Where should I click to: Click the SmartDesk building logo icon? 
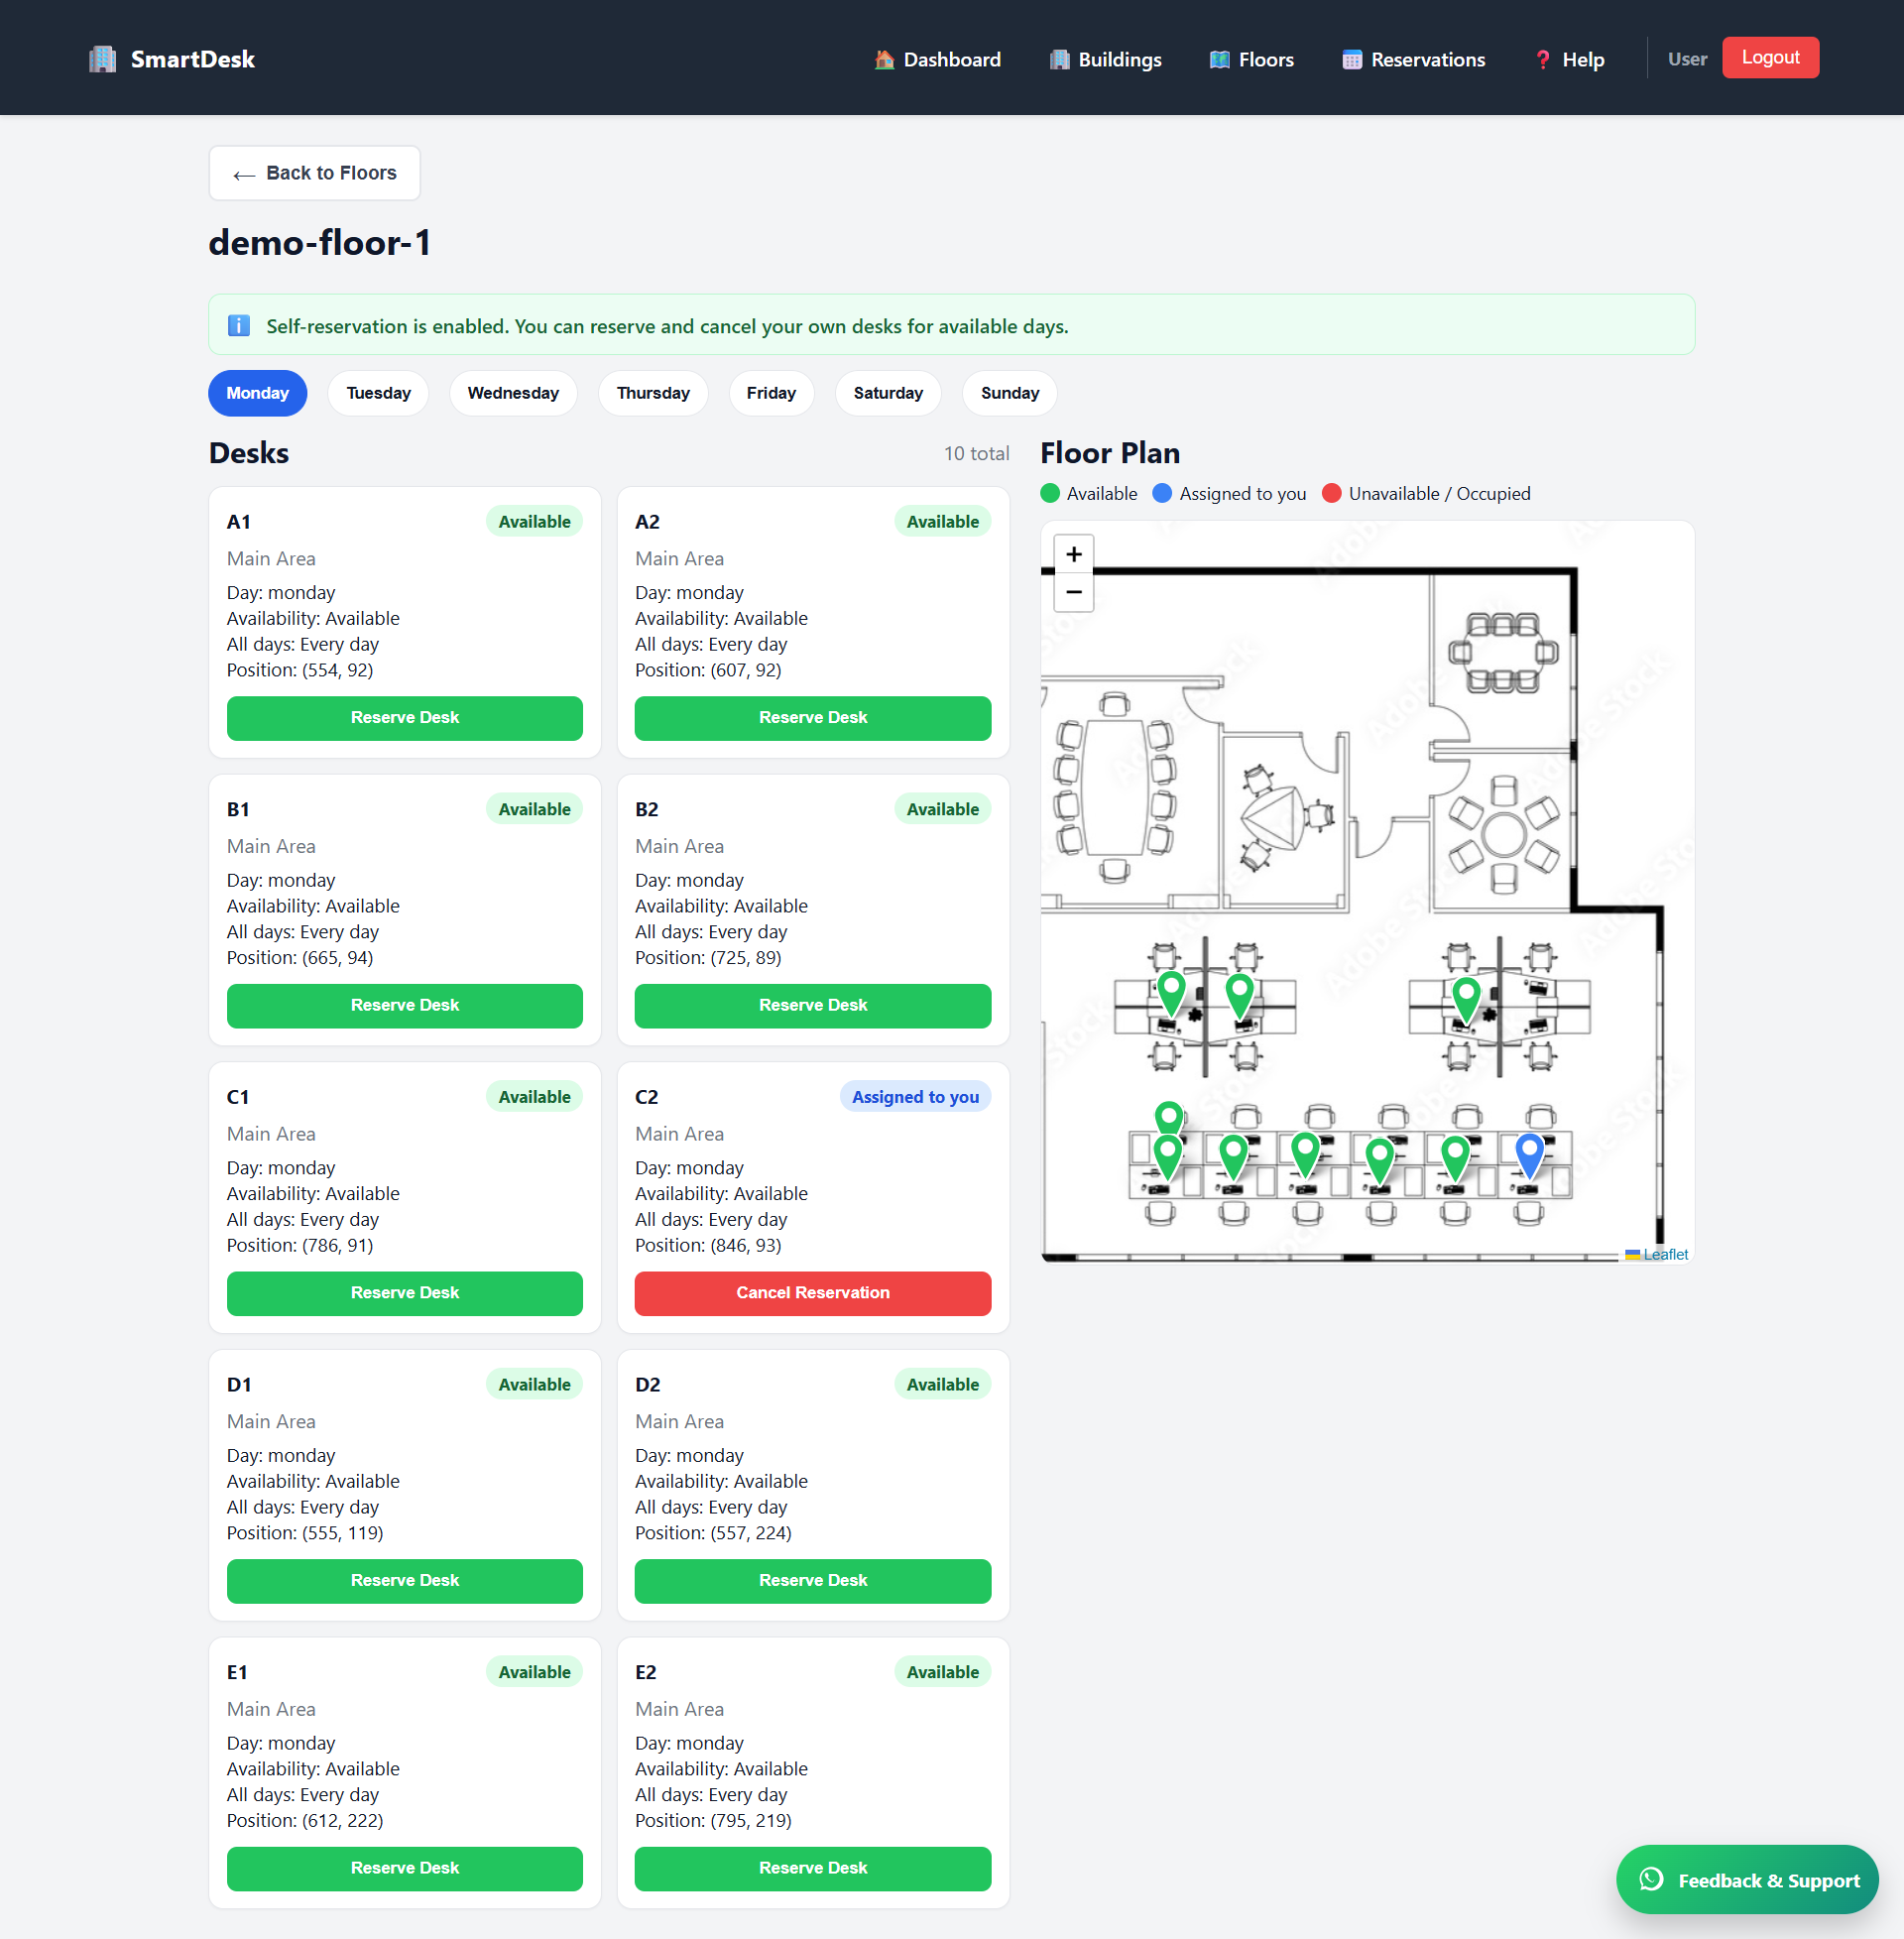(x=102, y=59)
